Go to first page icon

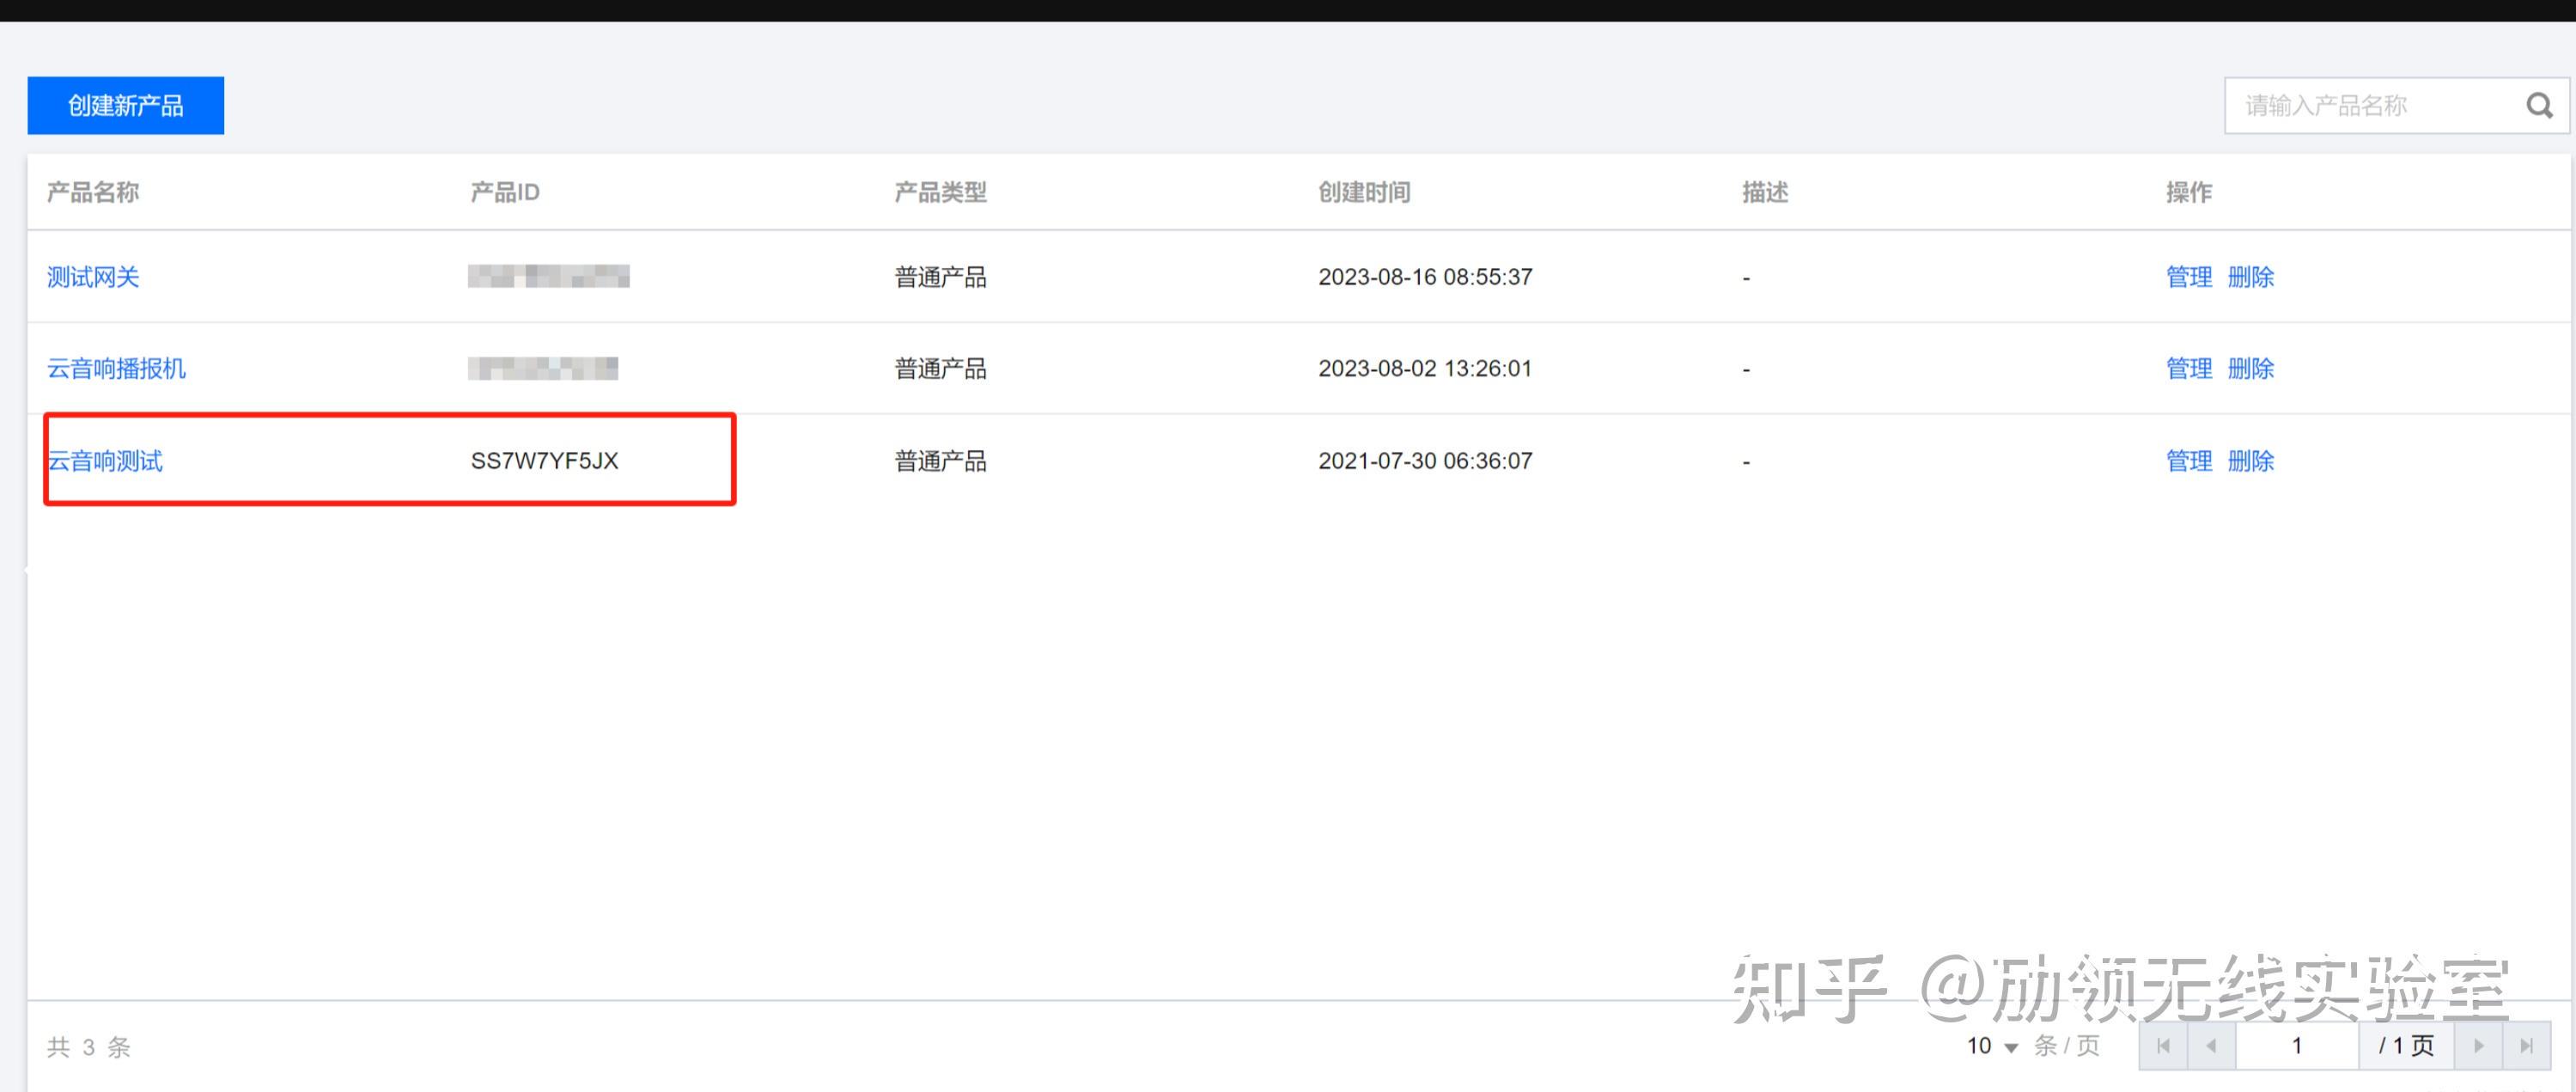[2163, 1046]
